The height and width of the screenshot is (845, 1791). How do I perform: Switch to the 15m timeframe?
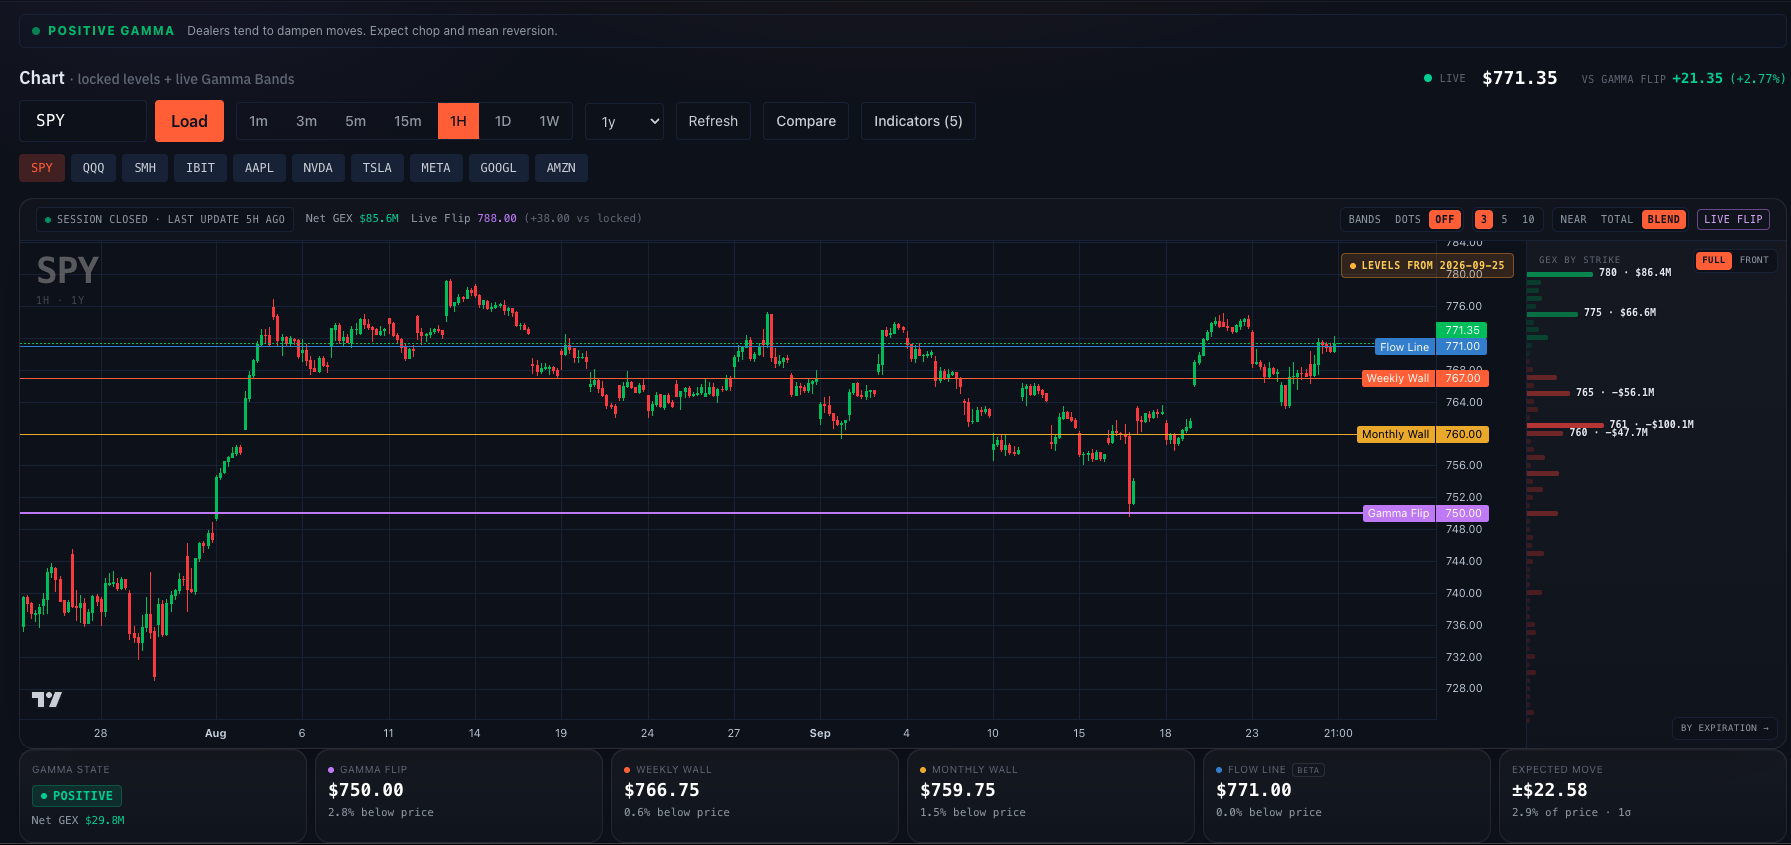[407, 121]
